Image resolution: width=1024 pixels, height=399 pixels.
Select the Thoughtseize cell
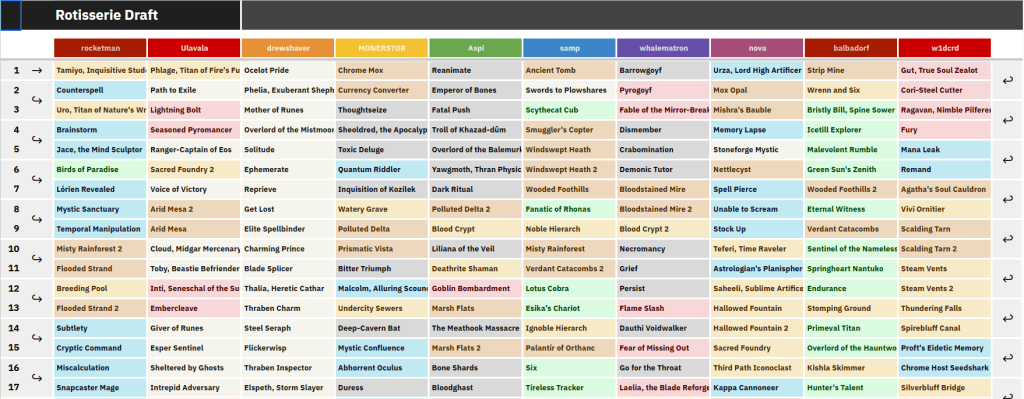click(x=382, y=110)
